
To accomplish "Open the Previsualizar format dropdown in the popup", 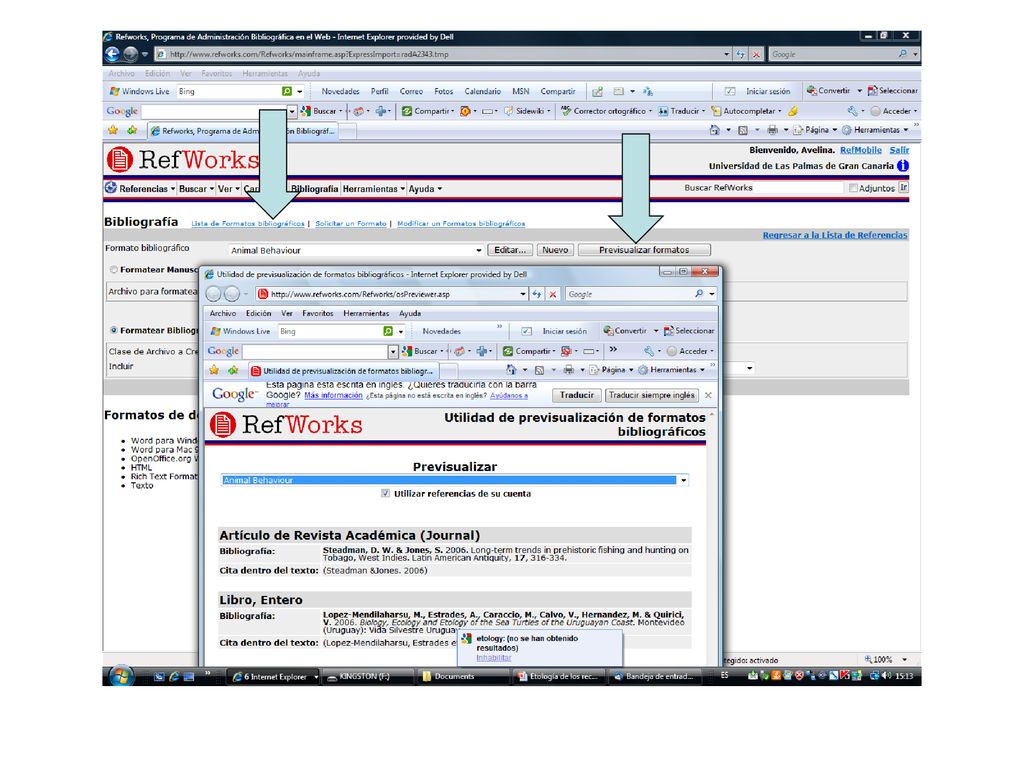I will click(455, 480).
